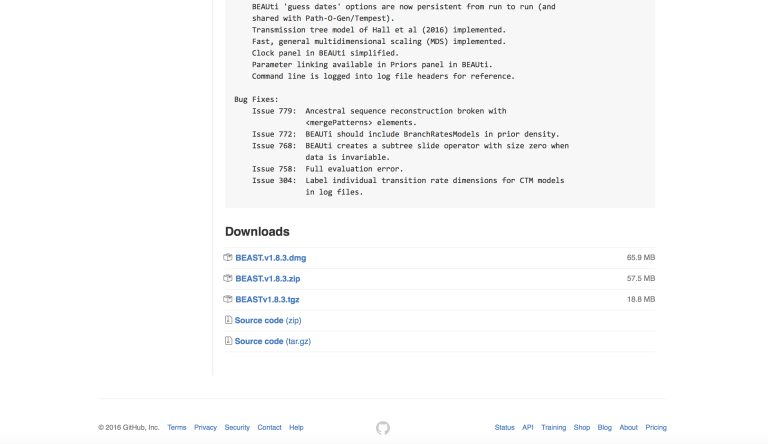768x444 pixels.
Task: Open the Terms footer link
Action: coord(177,427)
